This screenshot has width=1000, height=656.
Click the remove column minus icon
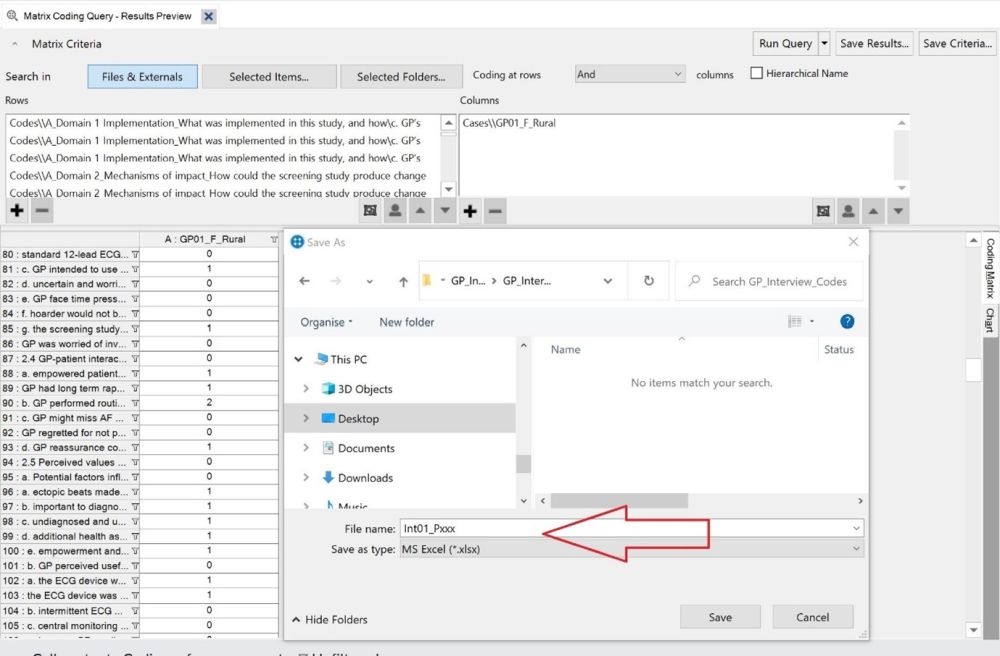[495, 211]
